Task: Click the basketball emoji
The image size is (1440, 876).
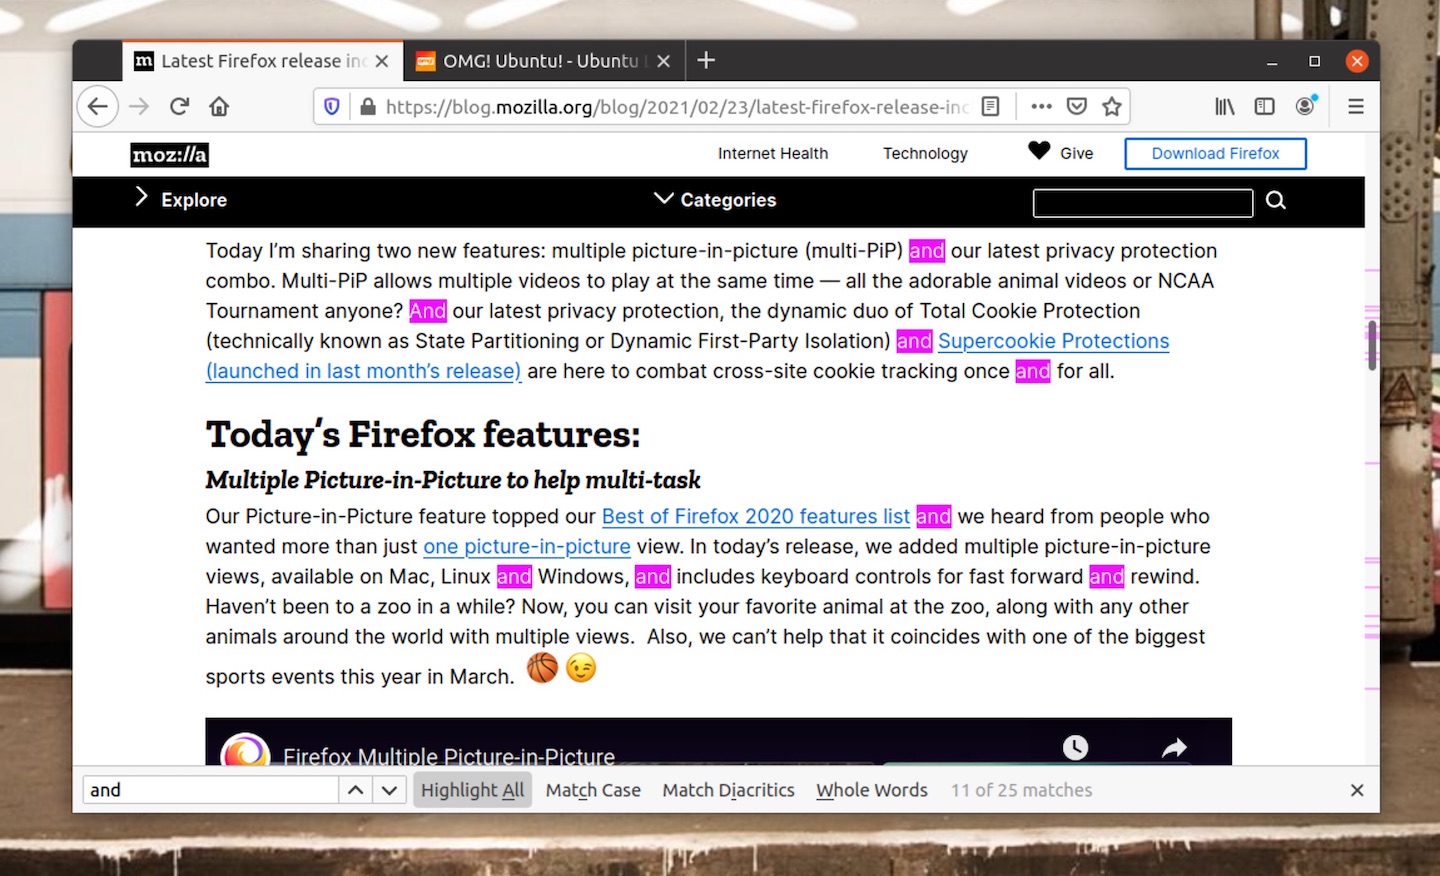Action: 542,667
